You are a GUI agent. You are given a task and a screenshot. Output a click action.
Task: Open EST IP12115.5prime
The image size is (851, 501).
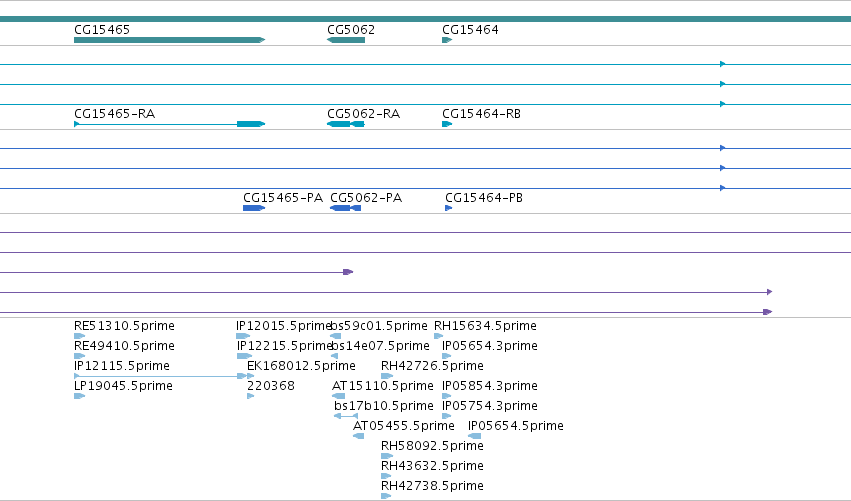coord(122,366)
